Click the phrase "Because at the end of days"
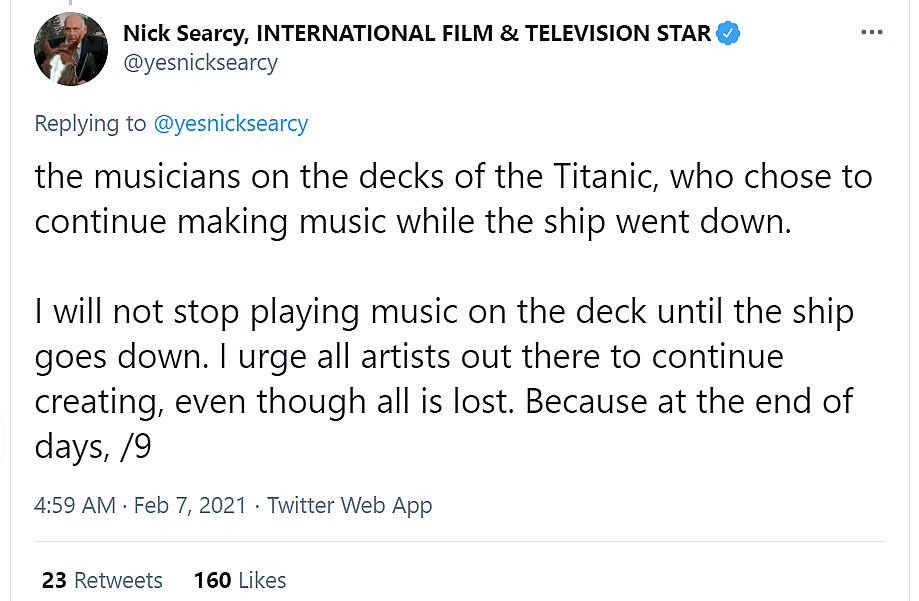Viewport: 919px width, 601px height. coord(690,401)
